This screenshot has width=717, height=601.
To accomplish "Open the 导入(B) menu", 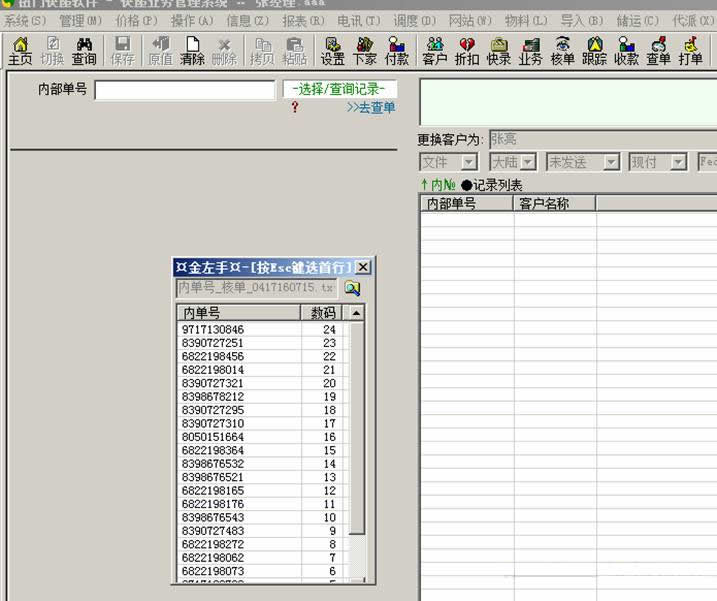I will (582, 21).
